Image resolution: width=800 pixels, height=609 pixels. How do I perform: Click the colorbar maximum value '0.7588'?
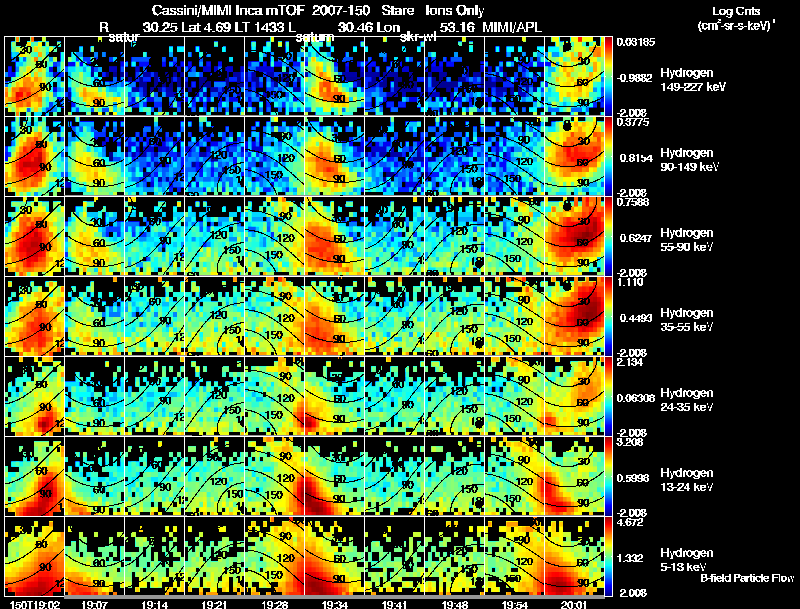tap(632, 202)
